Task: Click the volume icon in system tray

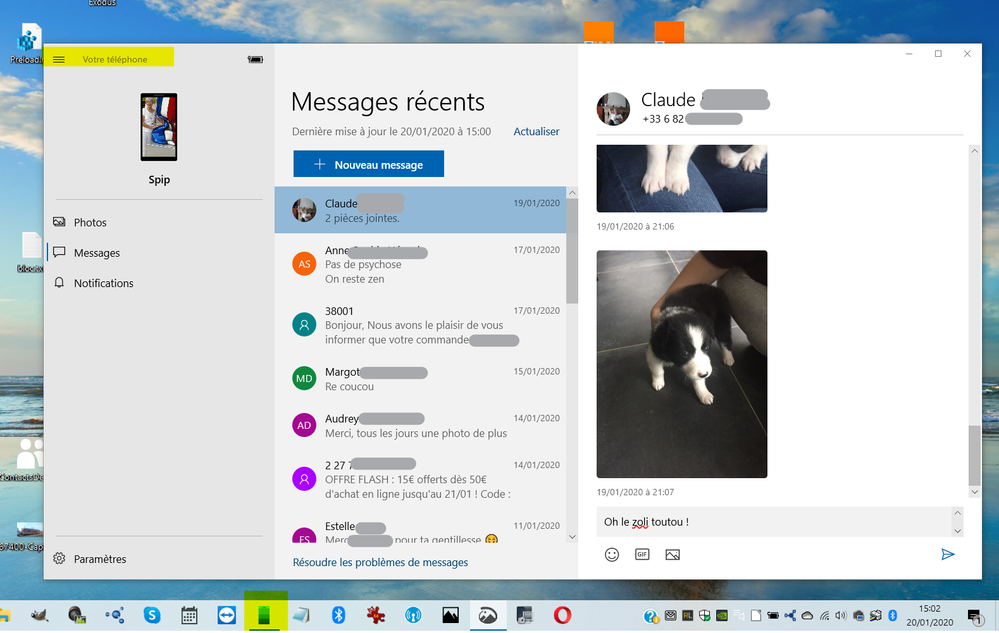Action: point(841,616)
